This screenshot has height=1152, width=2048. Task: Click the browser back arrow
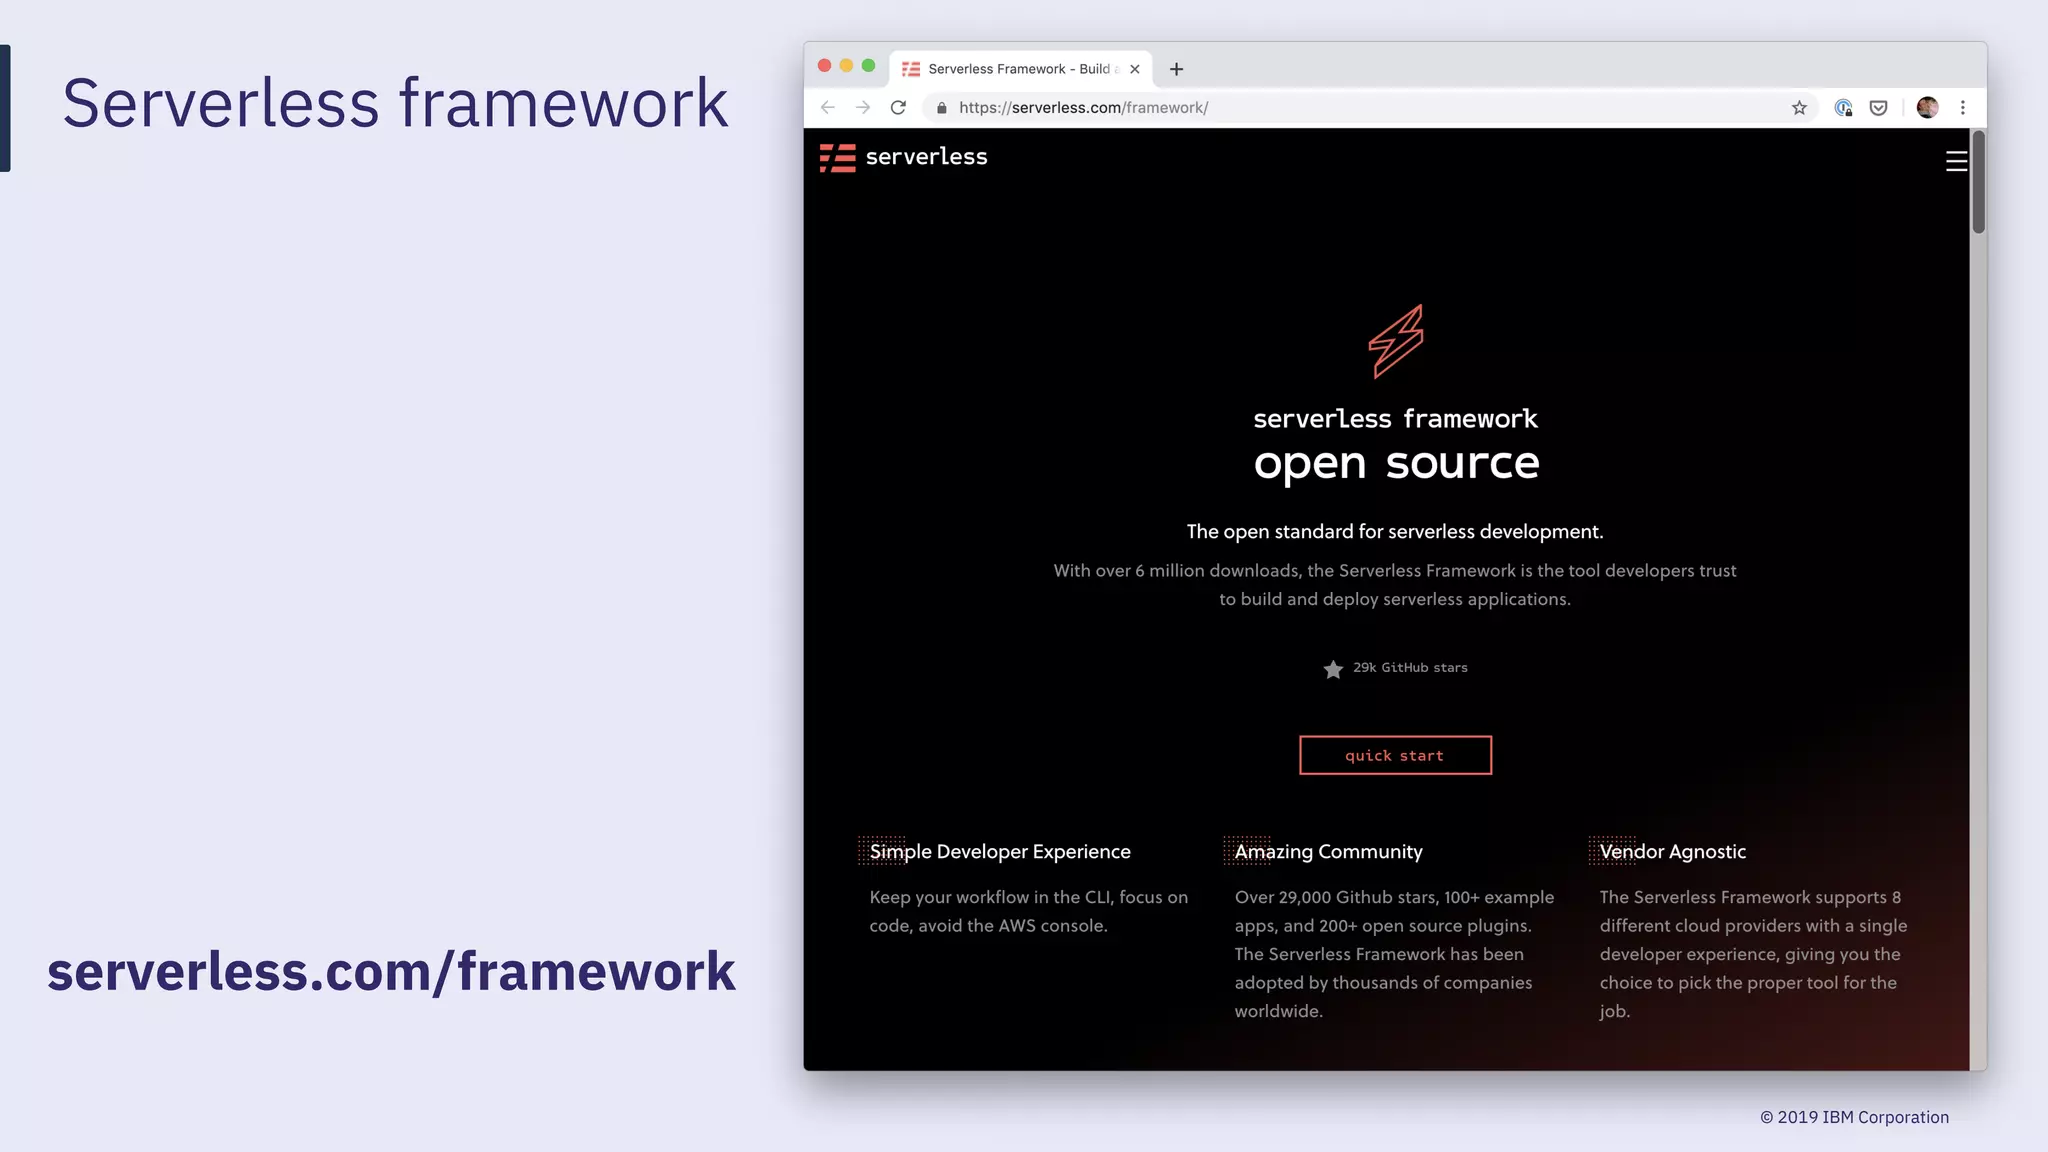click(827, 108)
